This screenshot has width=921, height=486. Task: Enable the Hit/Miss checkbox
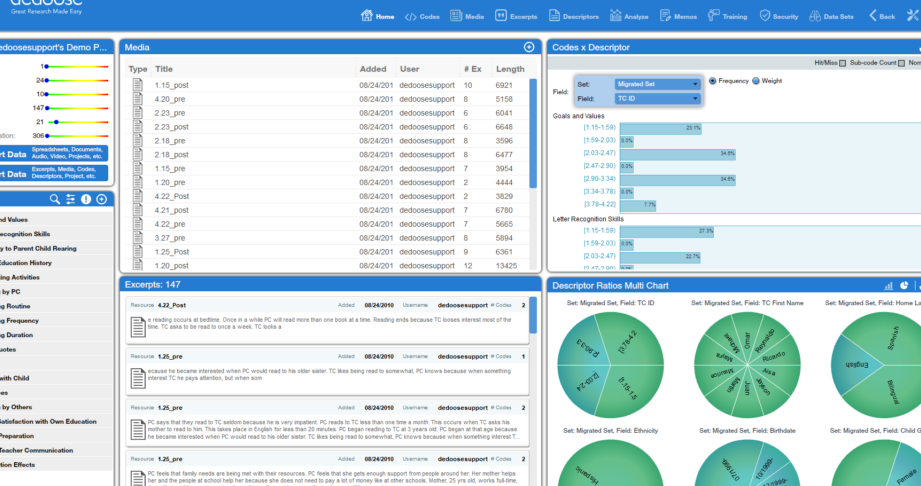coord(842,63)
